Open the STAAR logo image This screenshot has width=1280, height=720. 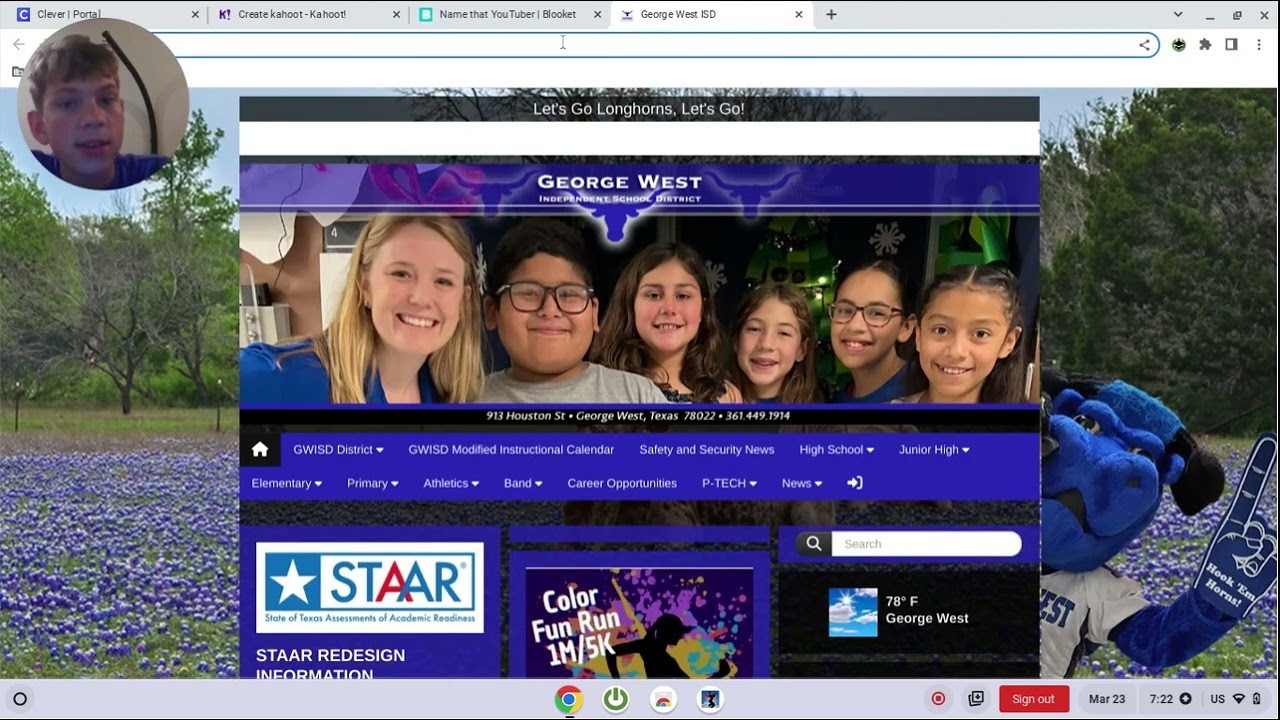(x=370, y=588)
